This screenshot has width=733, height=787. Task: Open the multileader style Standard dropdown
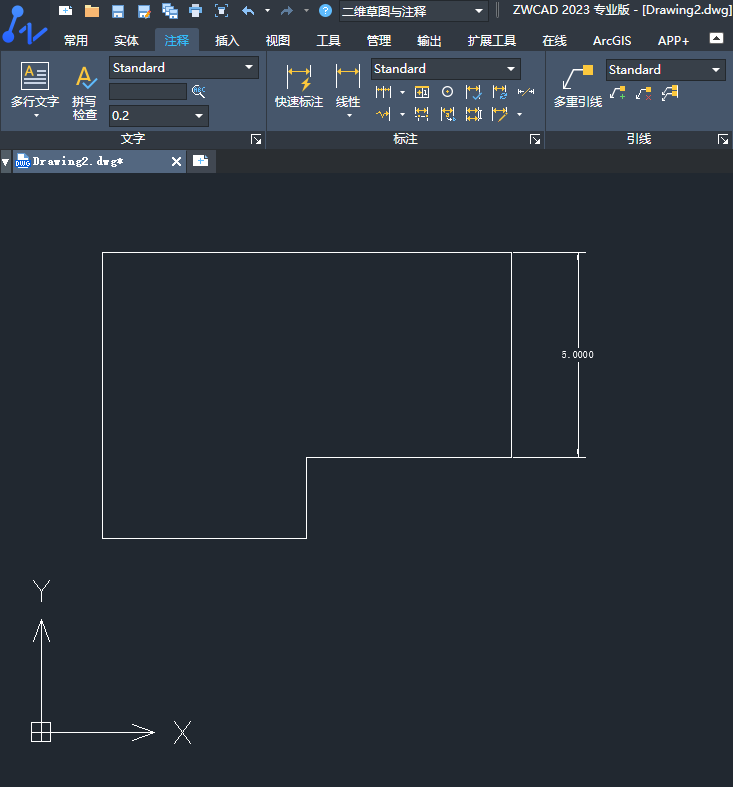pyautogui.click(x=666, y=70)
